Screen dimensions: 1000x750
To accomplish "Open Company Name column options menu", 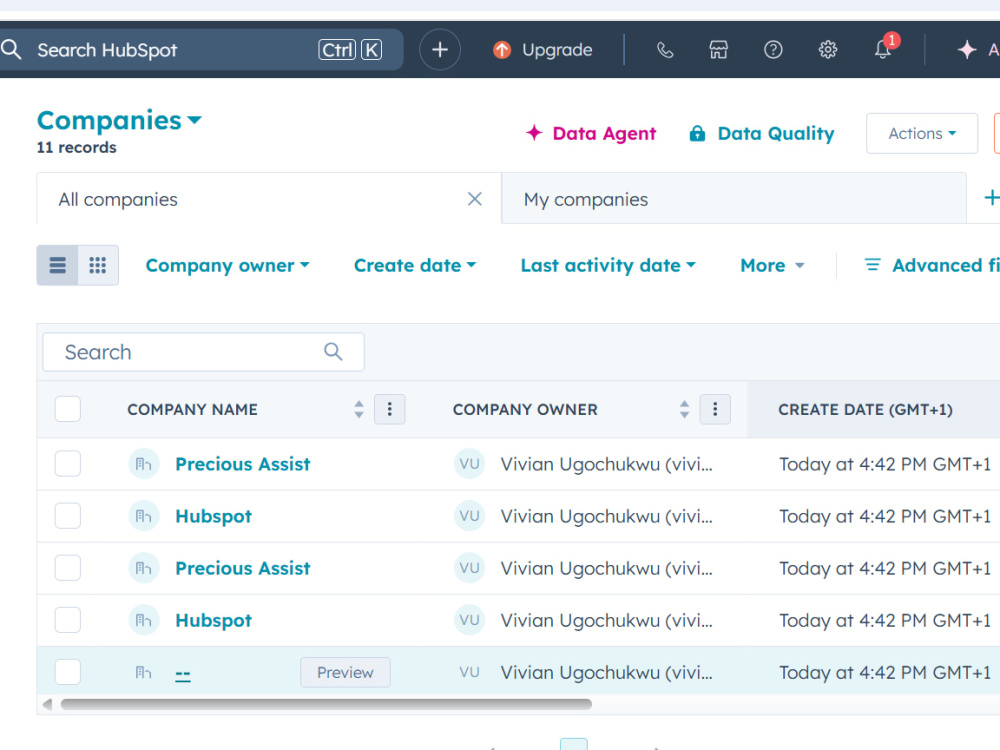I will (390, 409).
